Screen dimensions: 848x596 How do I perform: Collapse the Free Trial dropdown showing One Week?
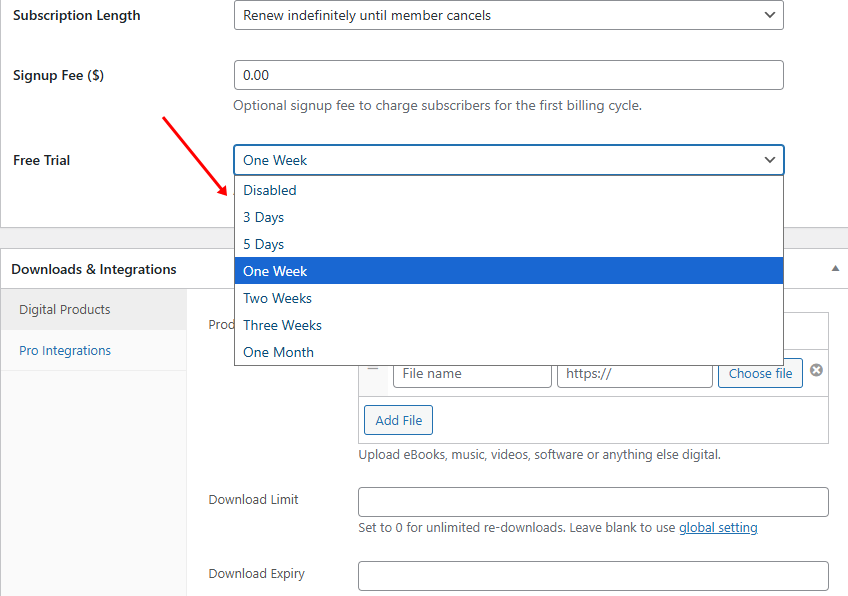[508, 160]
